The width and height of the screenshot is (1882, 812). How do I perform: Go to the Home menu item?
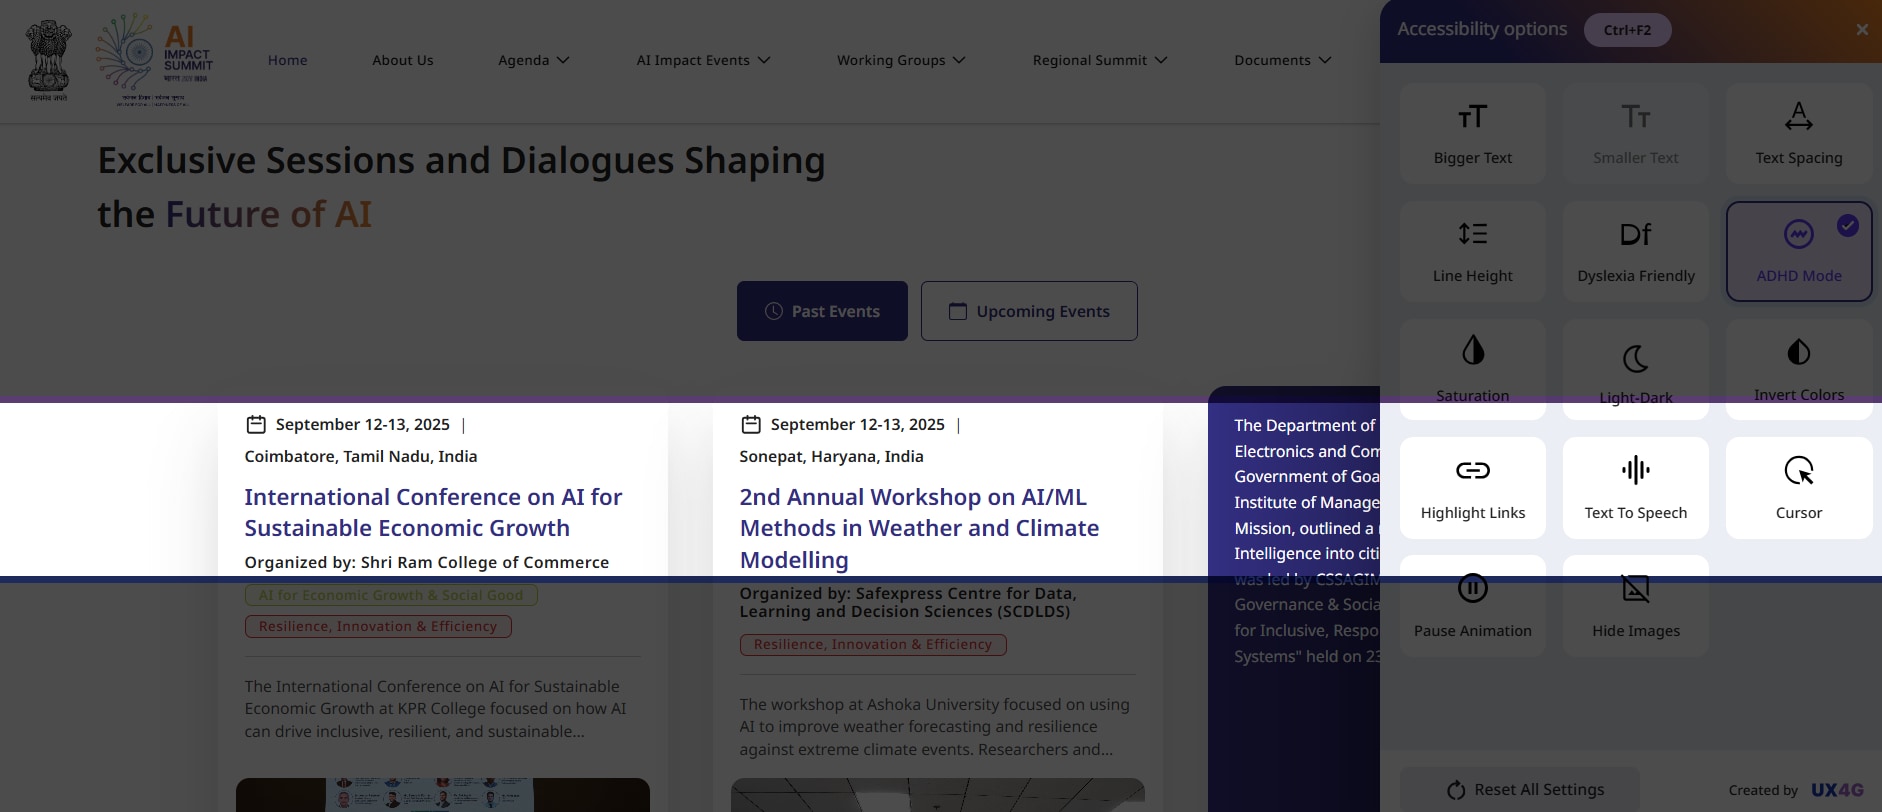[x=287, y=60]
